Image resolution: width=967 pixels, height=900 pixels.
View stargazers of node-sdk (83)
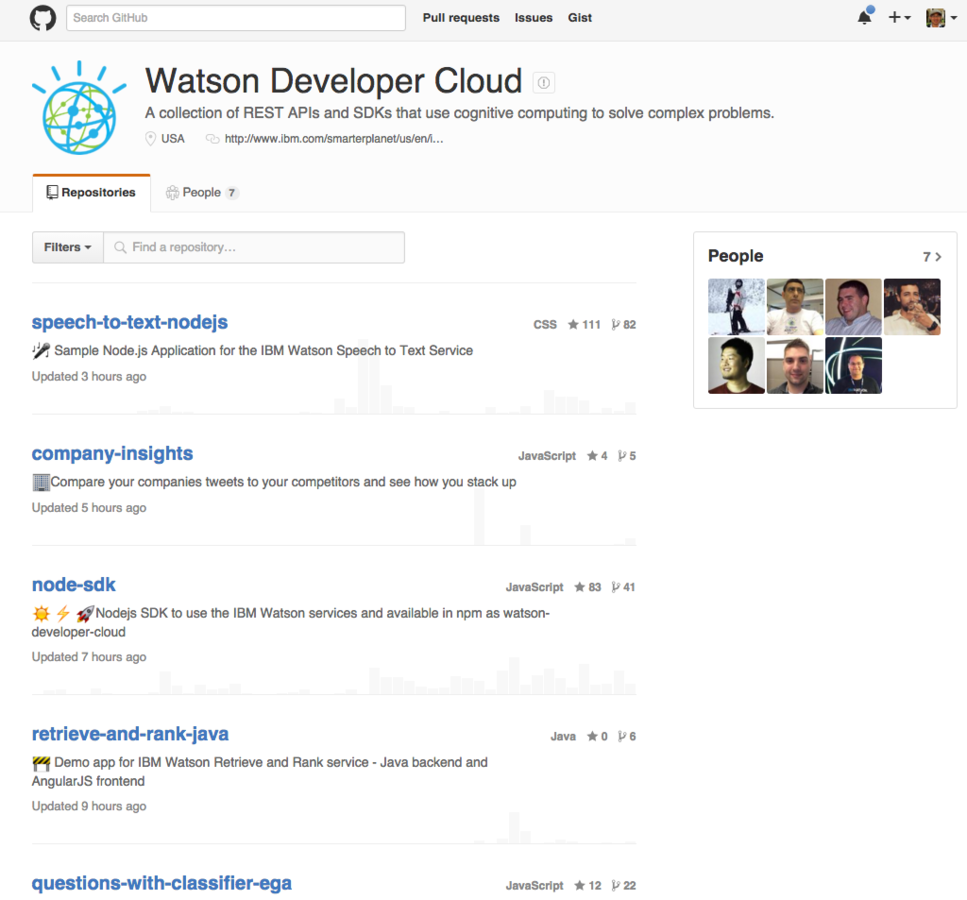pyautogui.click(x=588, y=587)
